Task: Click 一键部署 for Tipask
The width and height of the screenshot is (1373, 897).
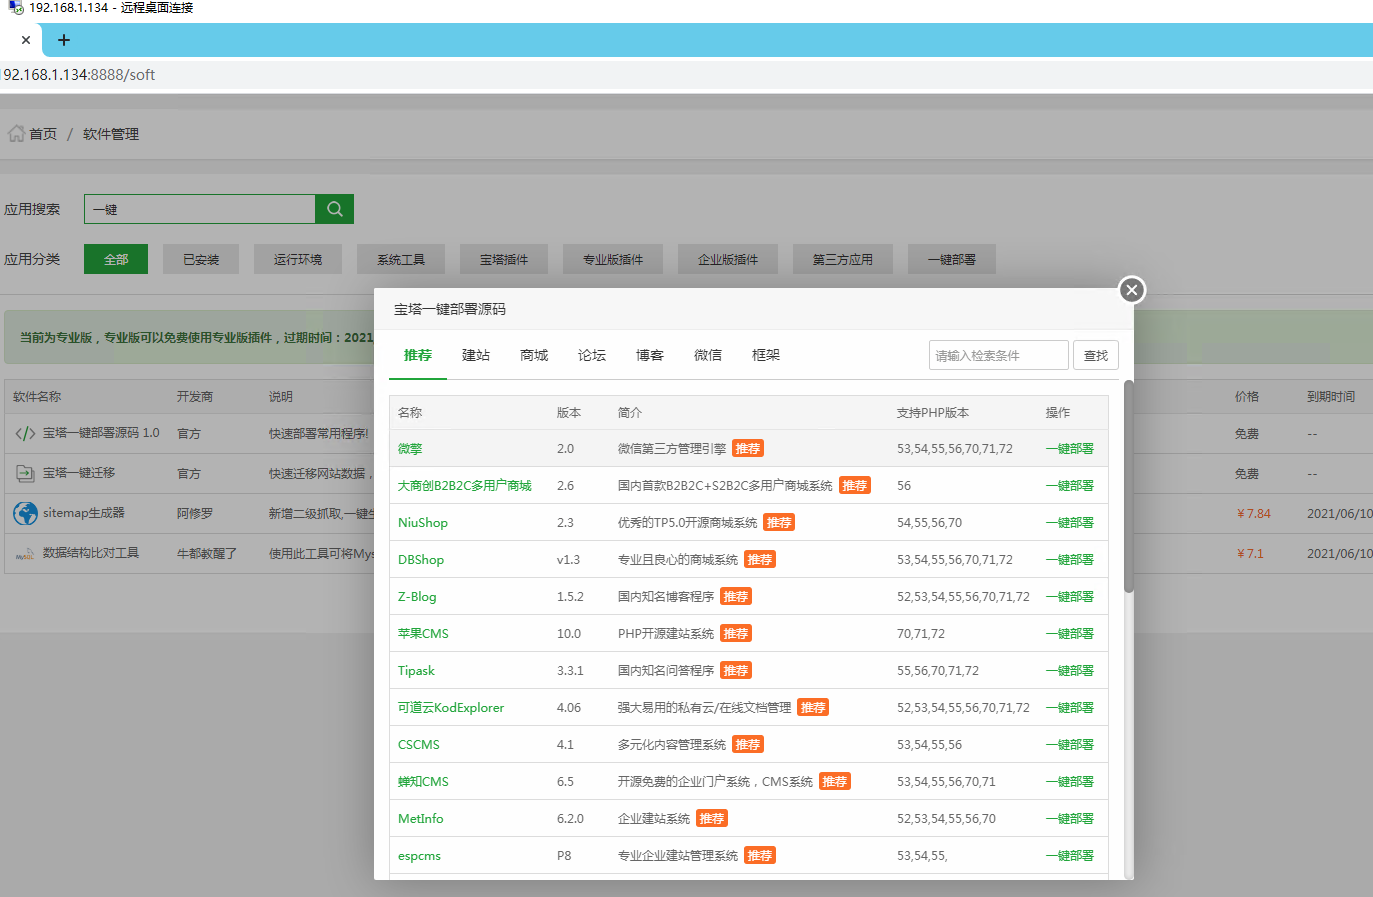Action: tap(1070, 671)
